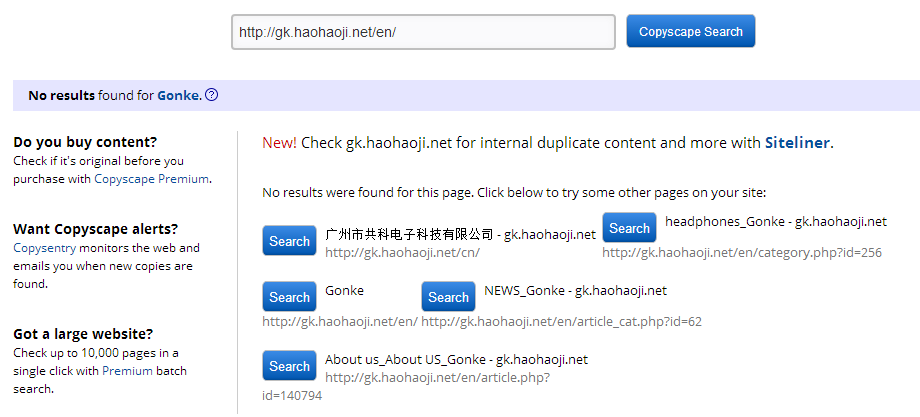Follow the Copyscape Premium link
This screenshot has height=417, width=920.
coord(151,179)
